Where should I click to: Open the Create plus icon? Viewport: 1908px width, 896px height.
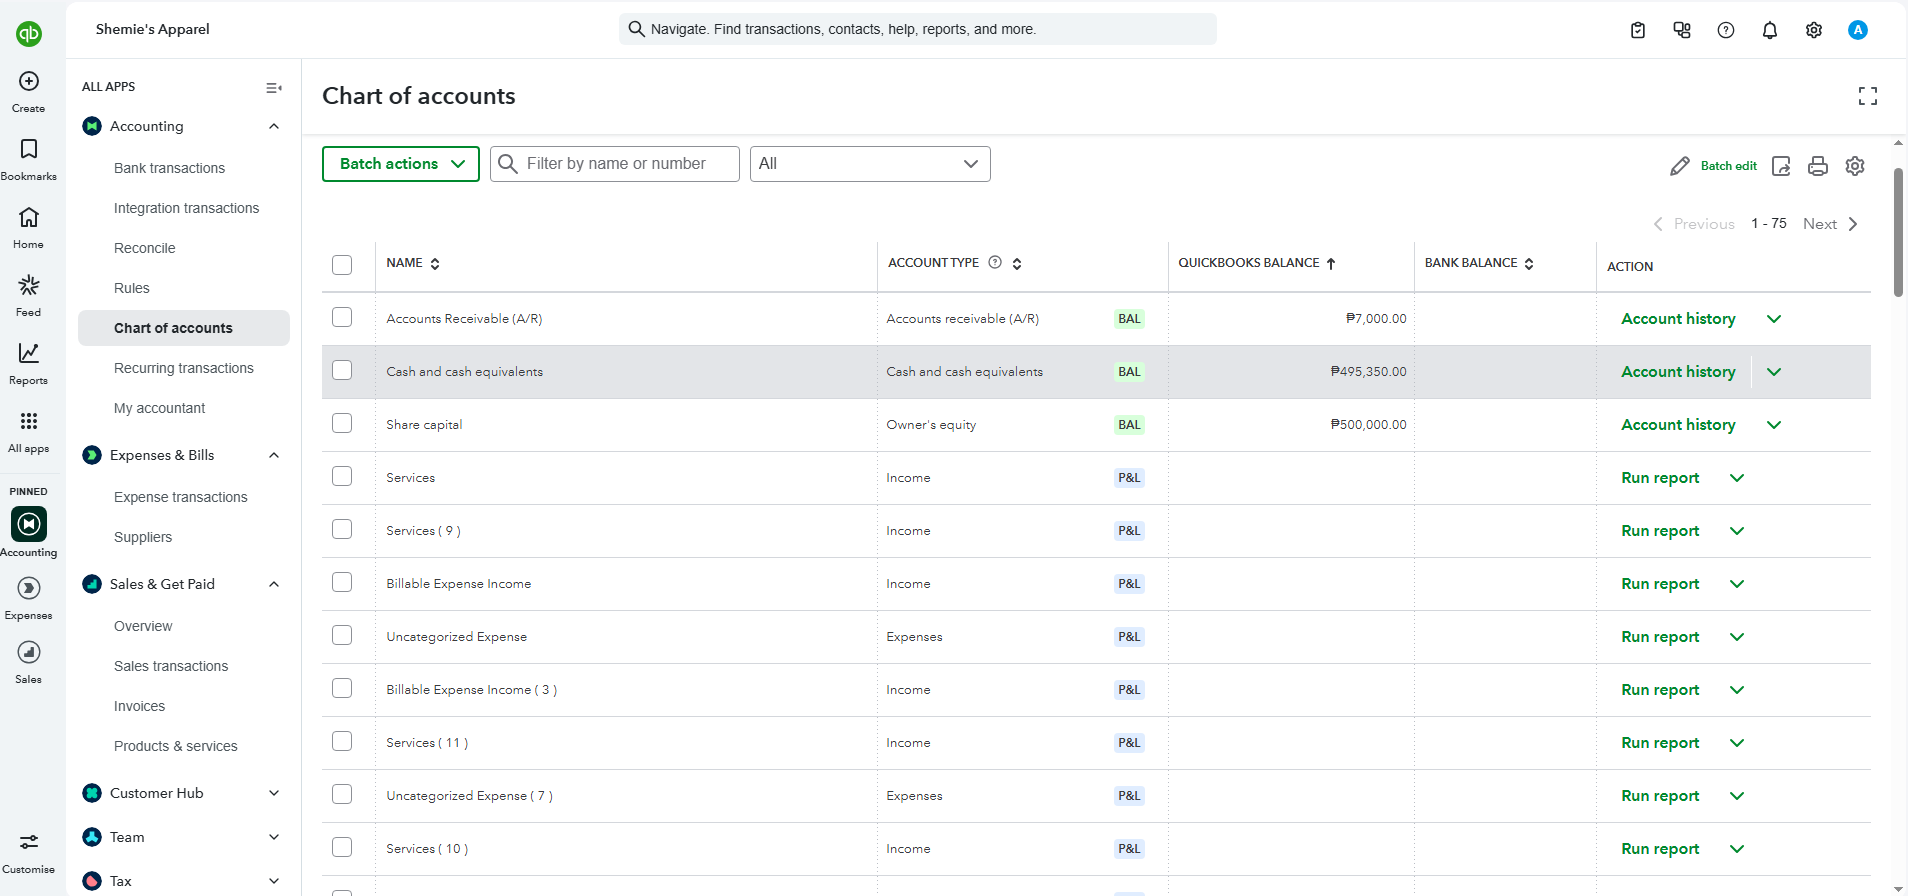click(x=29, y=81)
